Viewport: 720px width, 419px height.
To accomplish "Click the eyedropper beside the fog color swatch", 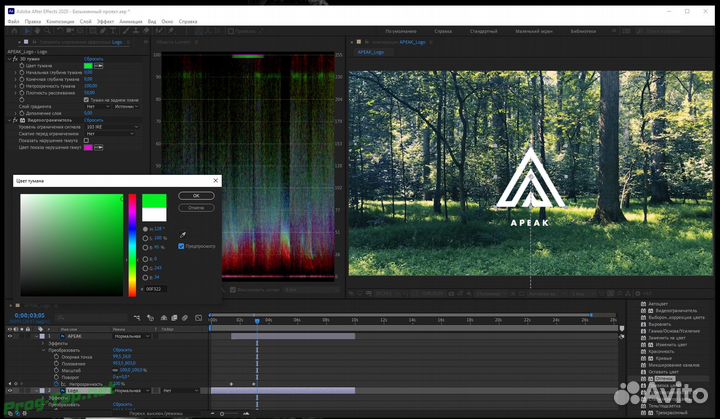I will pyautogui.click(x=100, y=66).
